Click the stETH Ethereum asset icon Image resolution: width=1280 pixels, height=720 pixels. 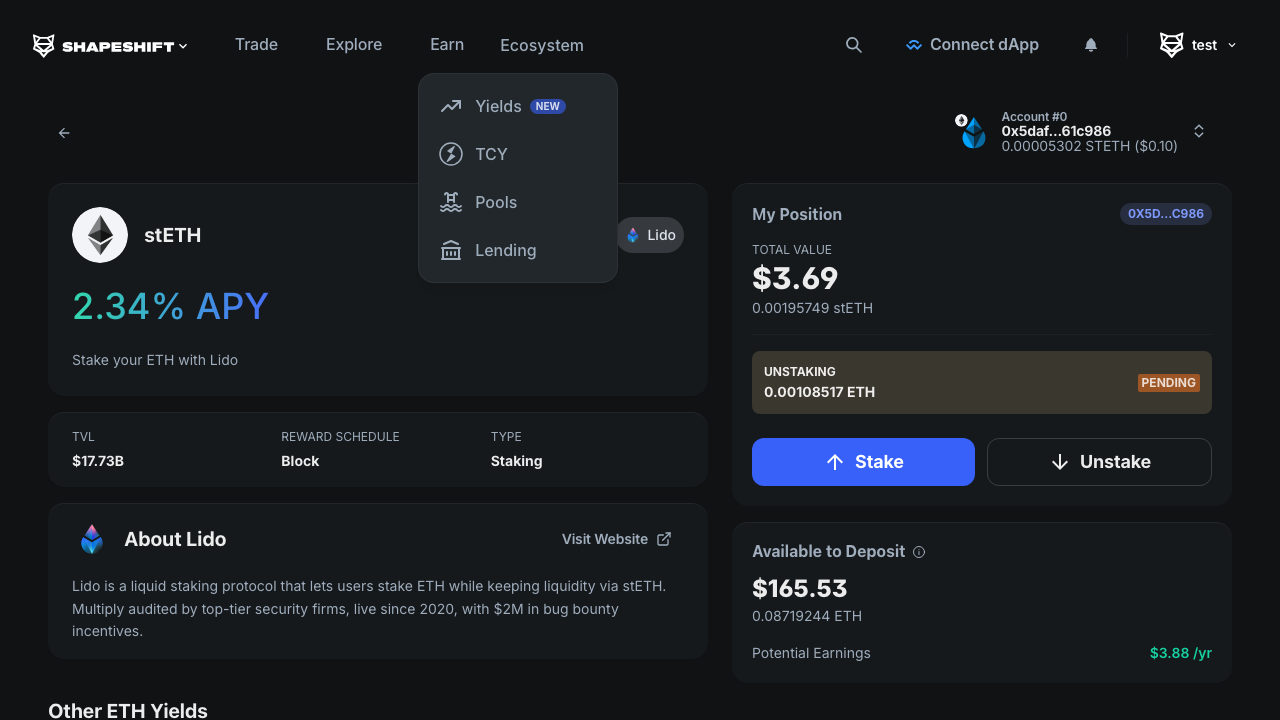tap(100, 235)
